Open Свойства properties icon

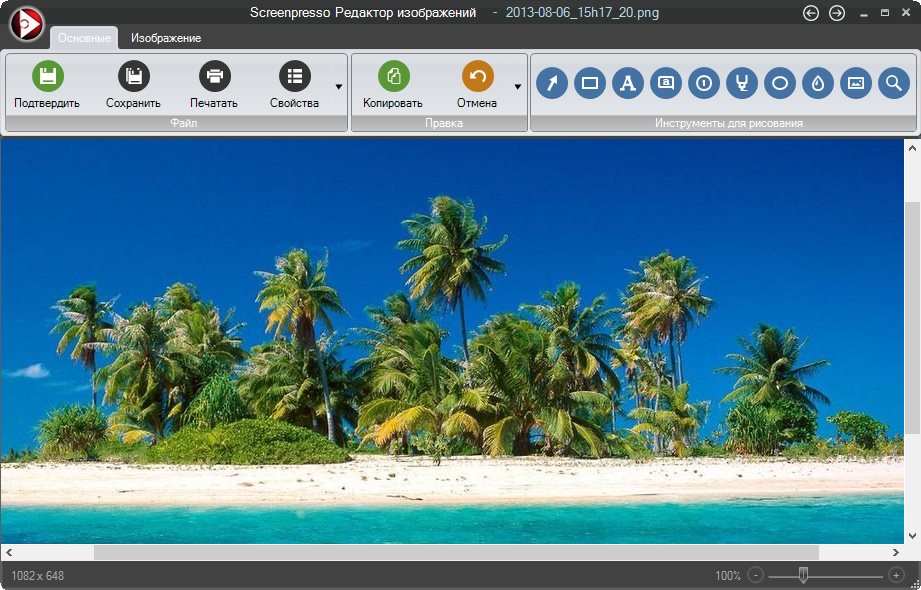(x=295, y=76)
